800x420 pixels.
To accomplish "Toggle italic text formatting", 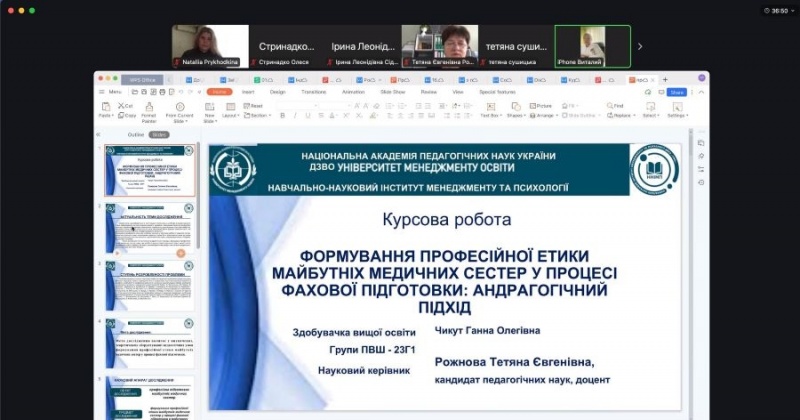I will click(x=294, y=115).
